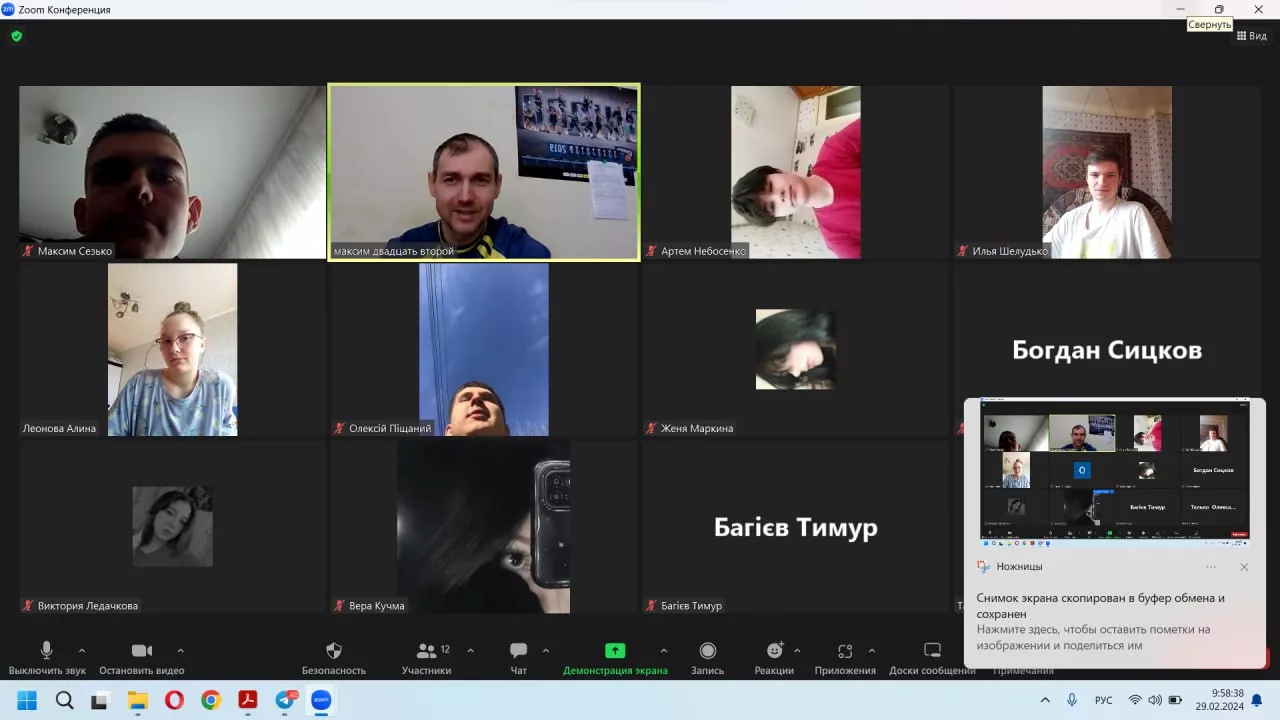Switch to Zoom taskbar icon
Image resolution: width=1280 pixels, height=720 pixels.
click(321, 700)
